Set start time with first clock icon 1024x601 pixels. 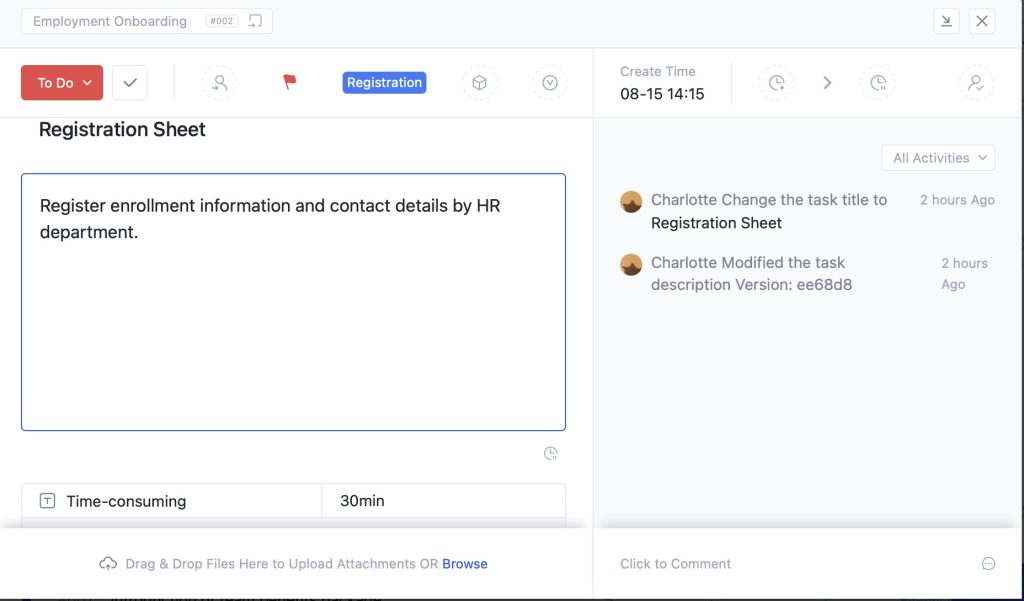click(776, 83)
